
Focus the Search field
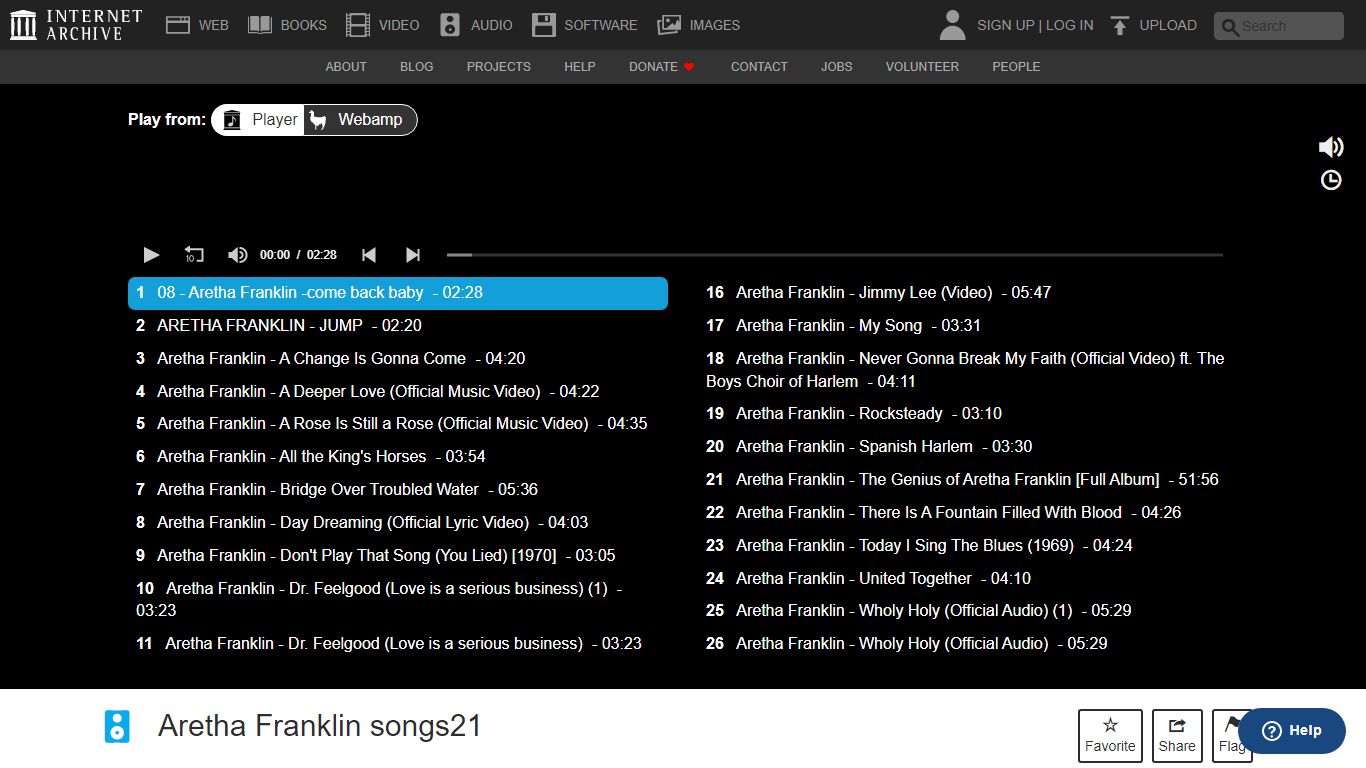1279,26
